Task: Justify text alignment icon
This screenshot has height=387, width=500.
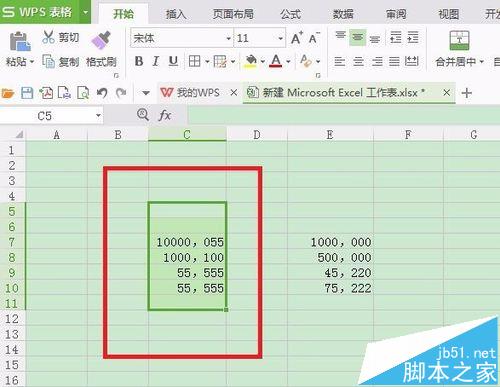Action: [x=394, y=61]
